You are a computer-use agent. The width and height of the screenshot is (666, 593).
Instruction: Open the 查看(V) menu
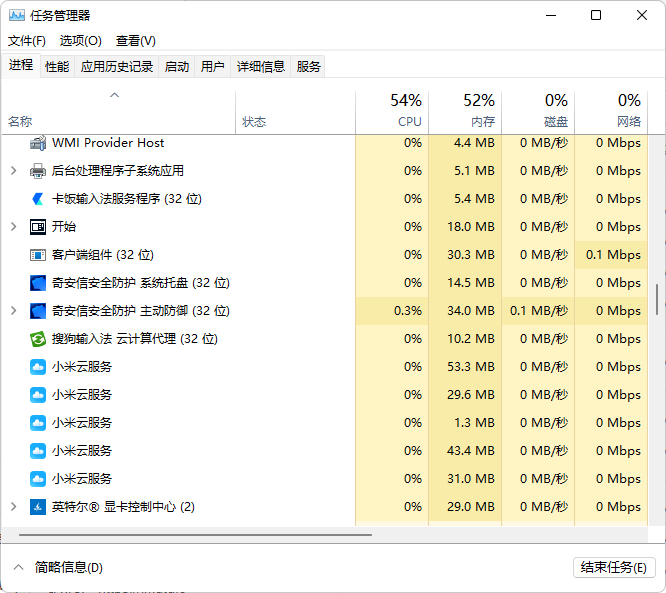pos(135,41)
